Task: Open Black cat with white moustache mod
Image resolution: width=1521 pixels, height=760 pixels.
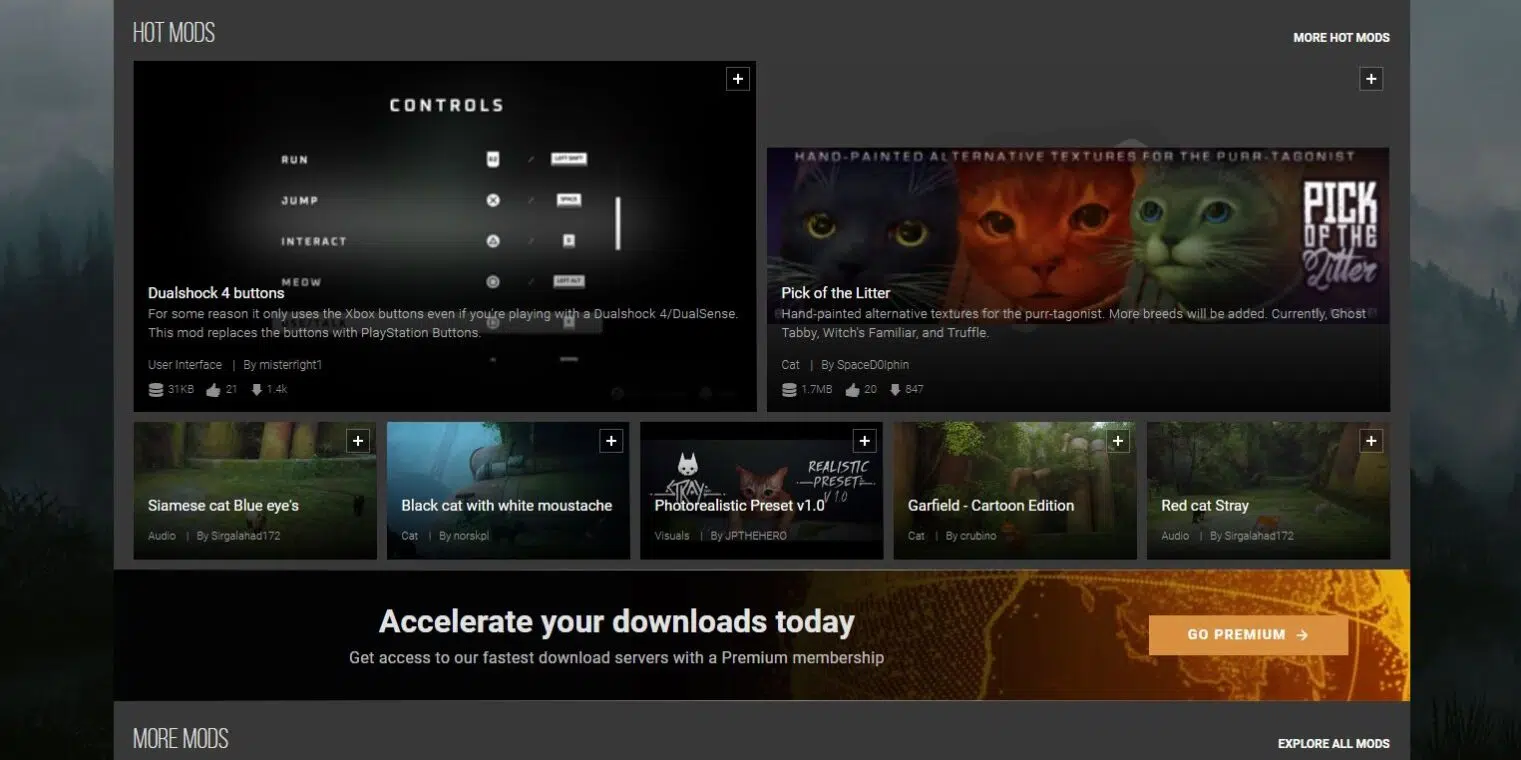Action: click(x=507, y=506)
